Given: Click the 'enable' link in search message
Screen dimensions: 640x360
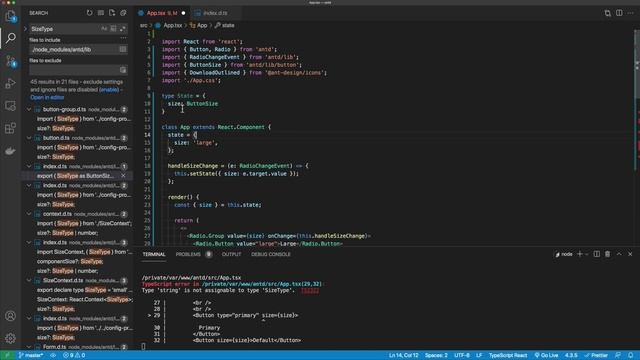Looking at the screenshot, I should (109, 89).
